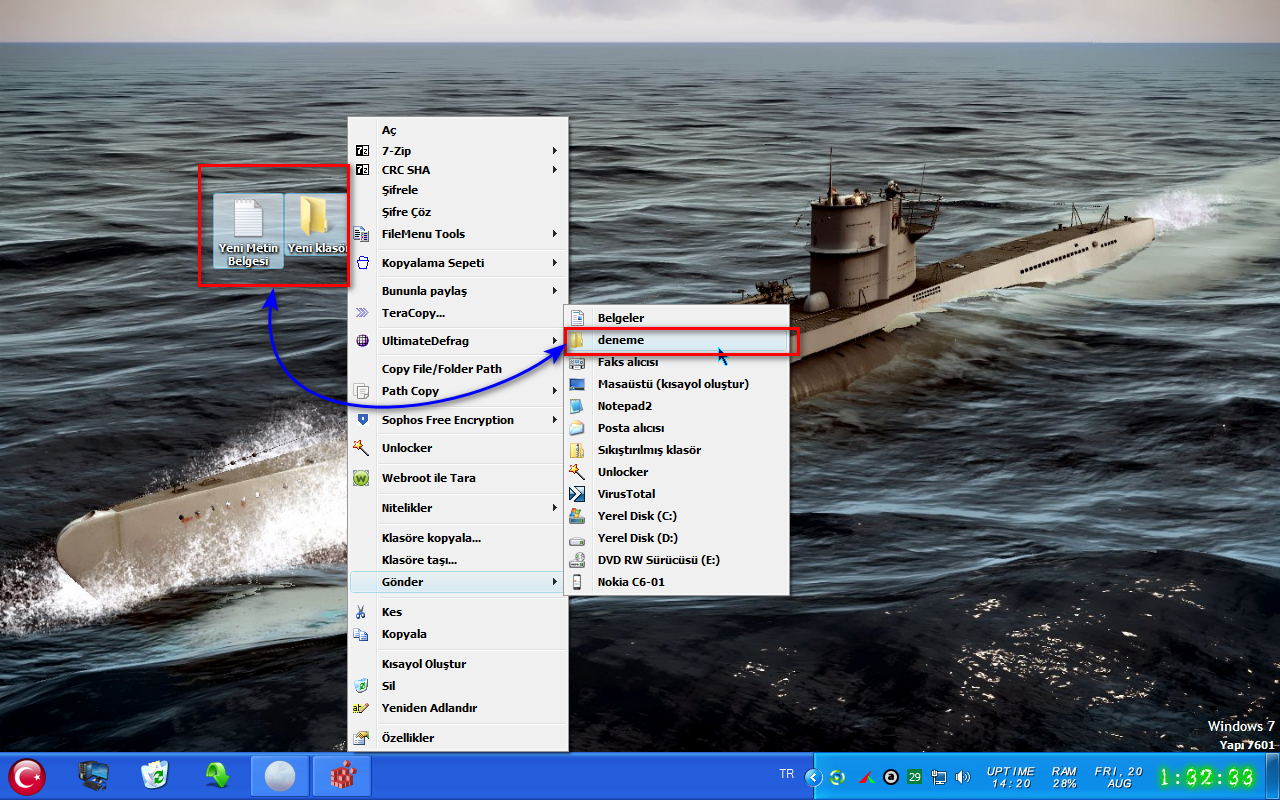The height and width of the screenshot is (800, 1280).
Task: Click the Nokia C6-01 phone icon
Action: pos(577,582)
